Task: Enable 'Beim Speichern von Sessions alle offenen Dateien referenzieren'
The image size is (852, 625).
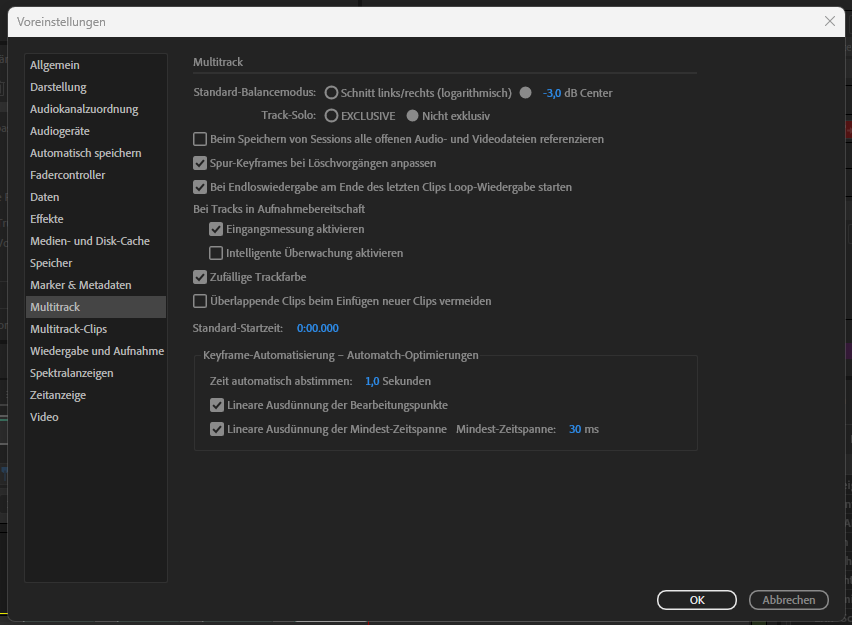Action: 198,139
